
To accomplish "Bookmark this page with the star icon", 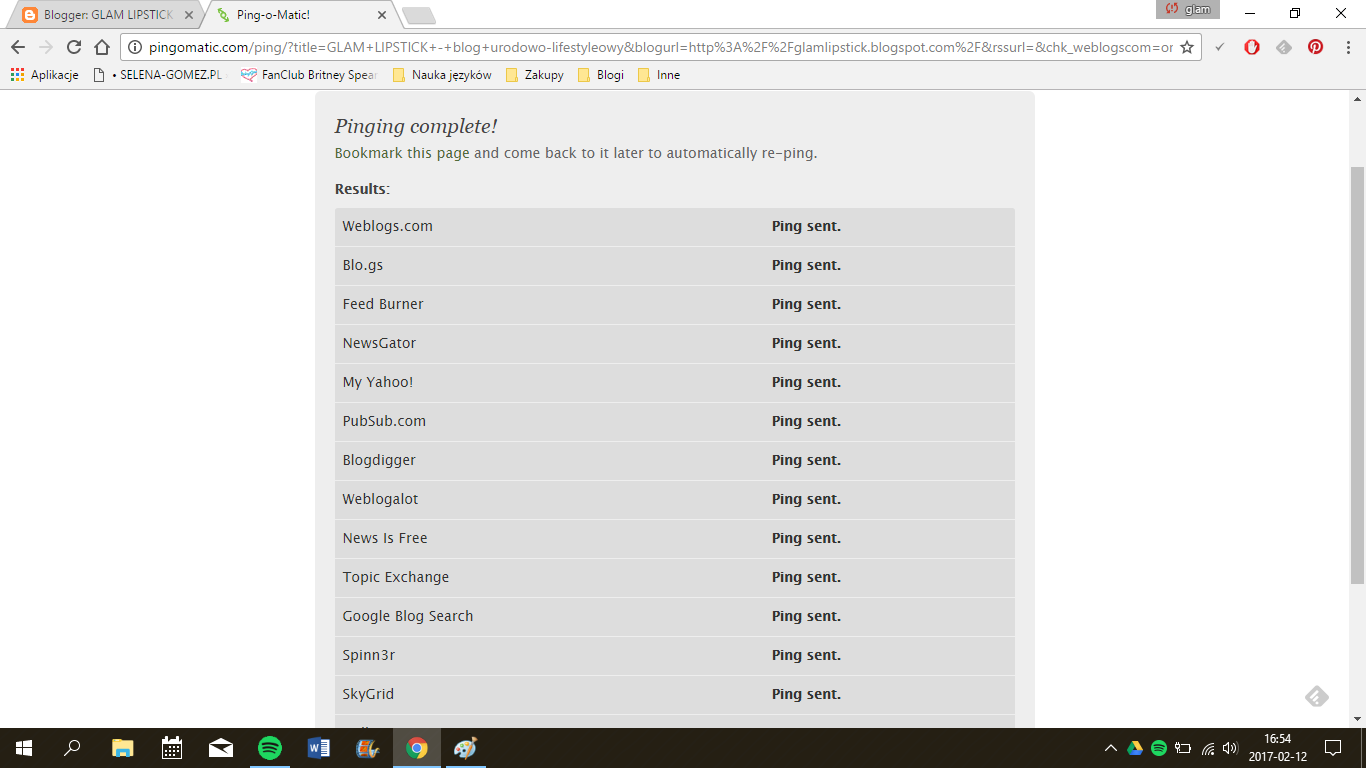I will (x=1187, y=47).
